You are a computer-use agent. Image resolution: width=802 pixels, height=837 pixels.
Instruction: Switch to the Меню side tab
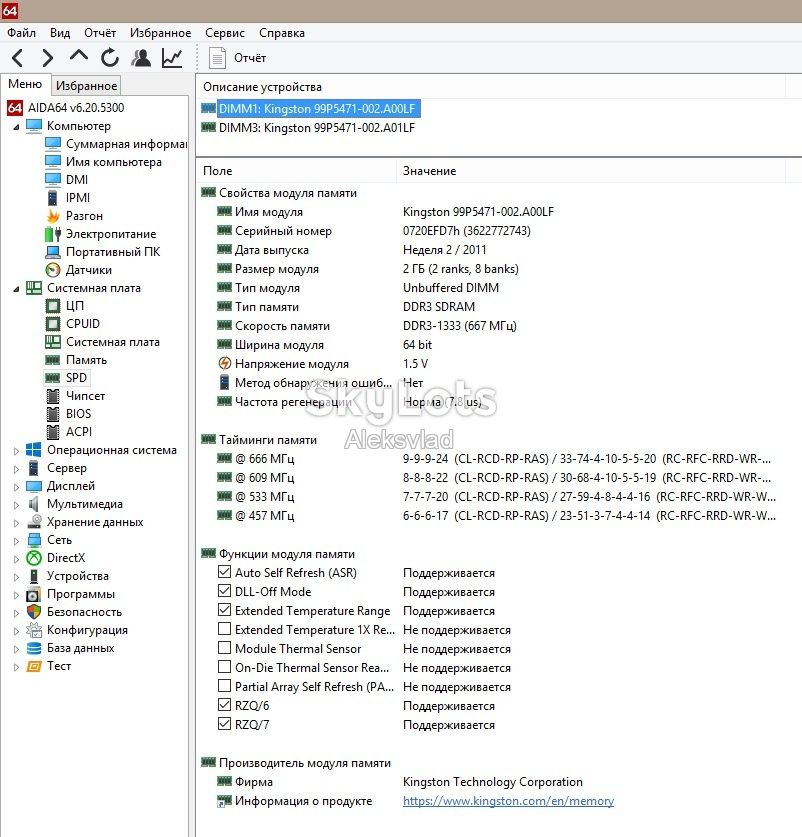[x=25, y=84]
